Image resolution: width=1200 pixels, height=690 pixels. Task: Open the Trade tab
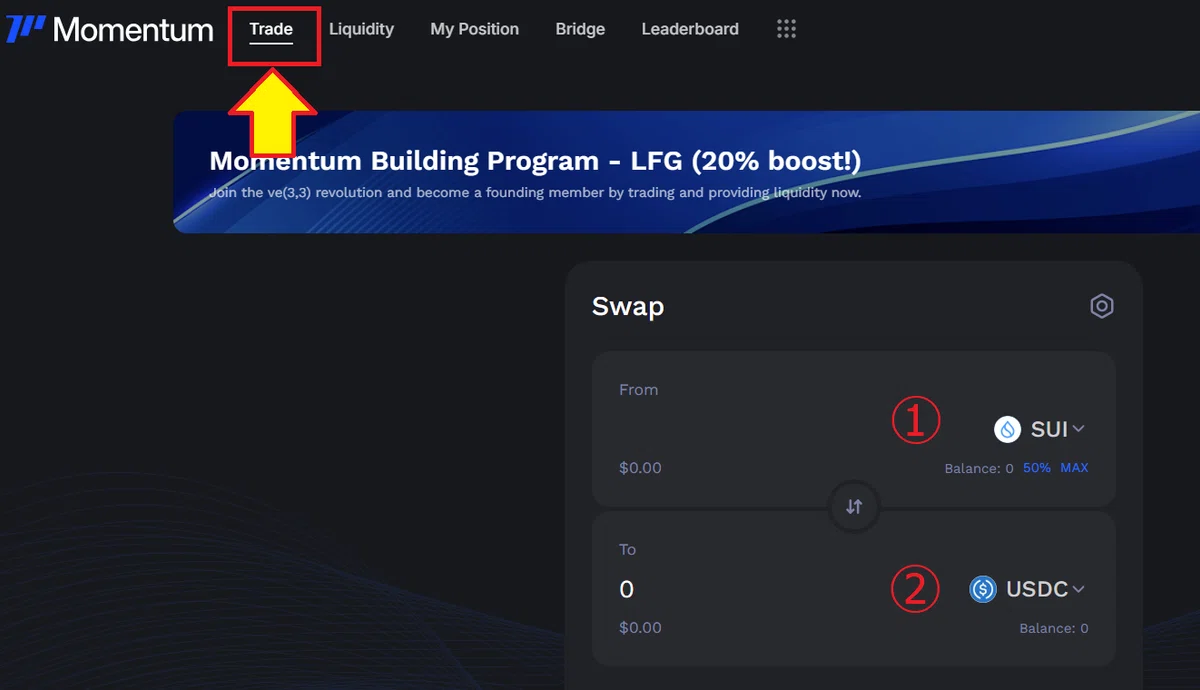pyautogui.click(x=271, y=29)
